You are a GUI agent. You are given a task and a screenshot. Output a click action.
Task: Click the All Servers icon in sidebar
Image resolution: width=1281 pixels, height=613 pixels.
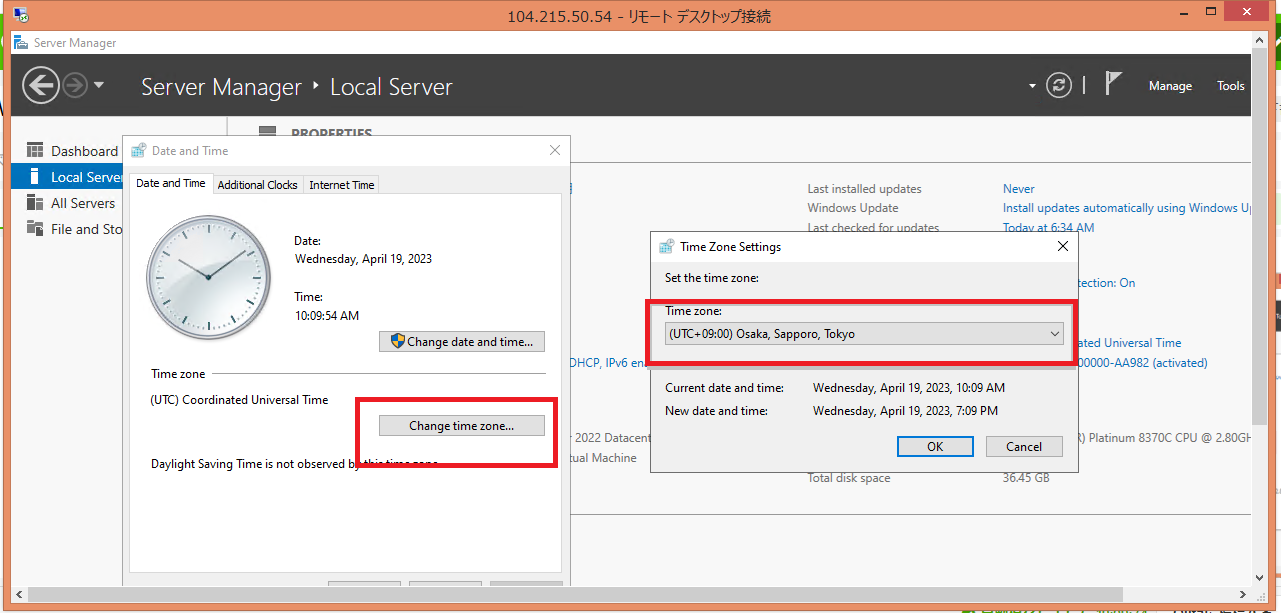tap(35, 203)
